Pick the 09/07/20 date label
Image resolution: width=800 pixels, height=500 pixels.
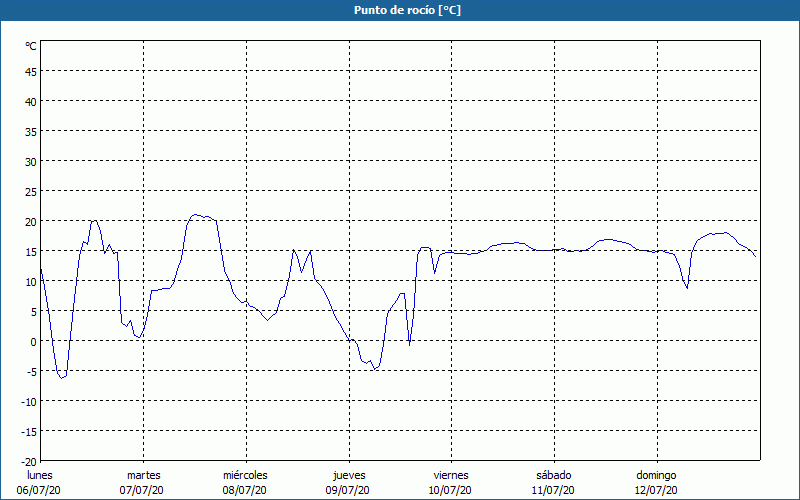tap(348, 490)
